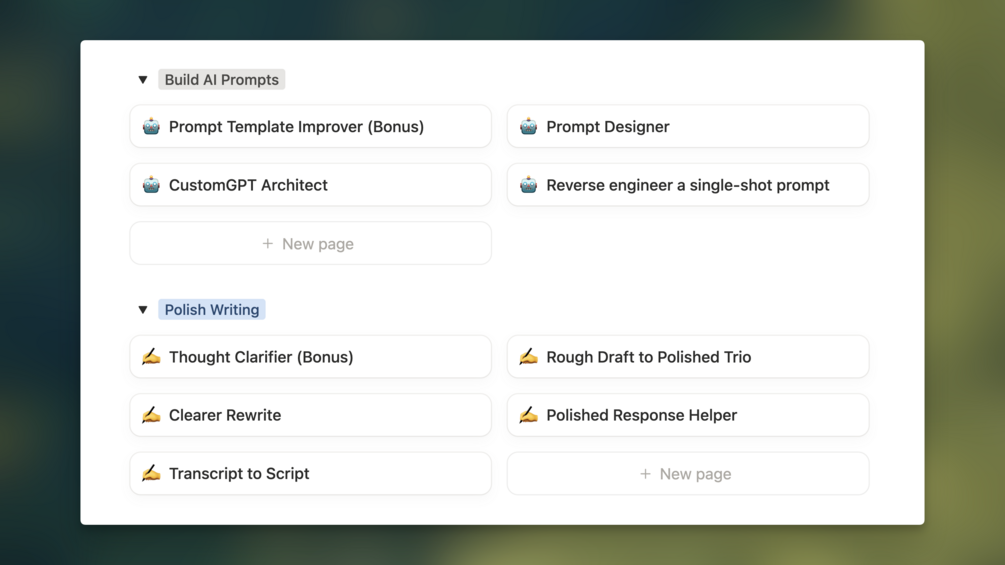Click writing hand icon beside Clearer Rewrite

click(x=151, y=415)
